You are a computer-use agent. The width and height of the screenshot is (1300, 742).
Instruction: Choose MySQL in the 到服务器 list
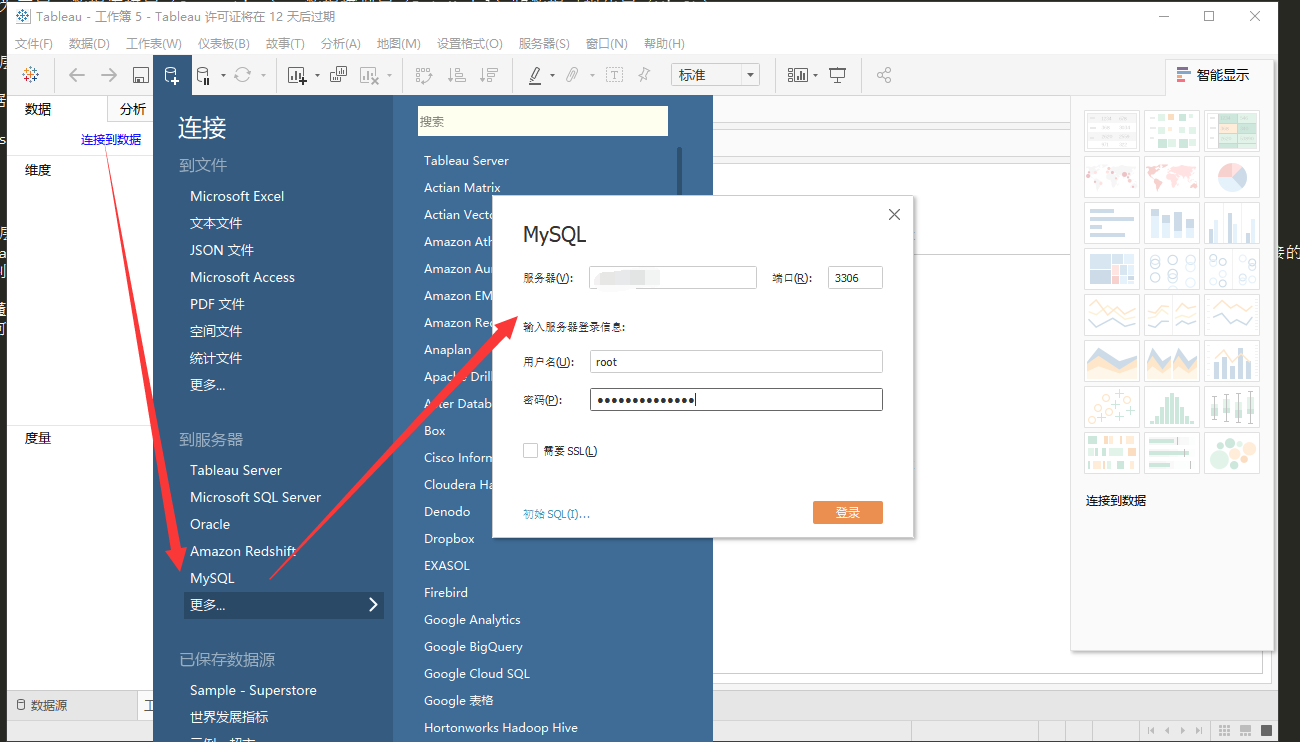[212, 578]
